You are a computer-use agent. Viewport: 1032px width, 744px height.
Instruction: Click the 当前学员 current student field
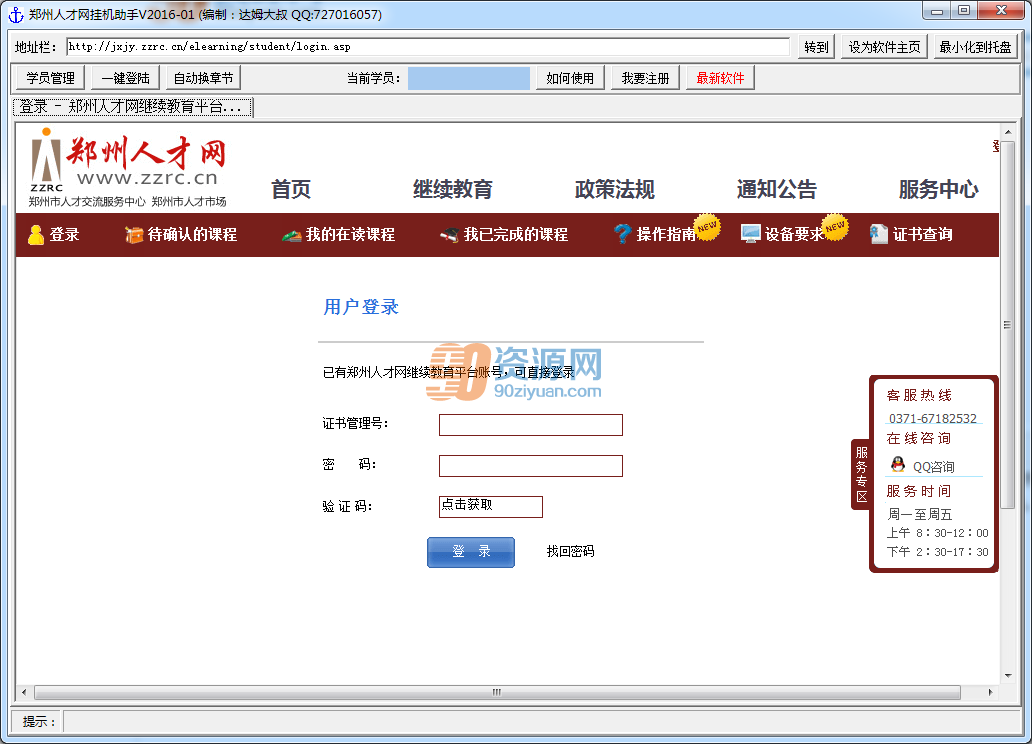(469, 78)
